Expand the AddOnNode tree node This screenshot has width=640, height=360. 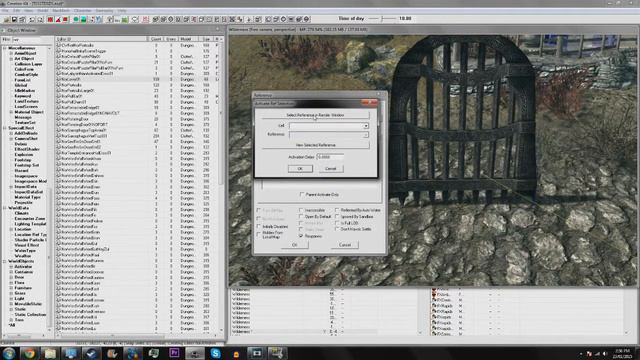[x=11, y=133]
